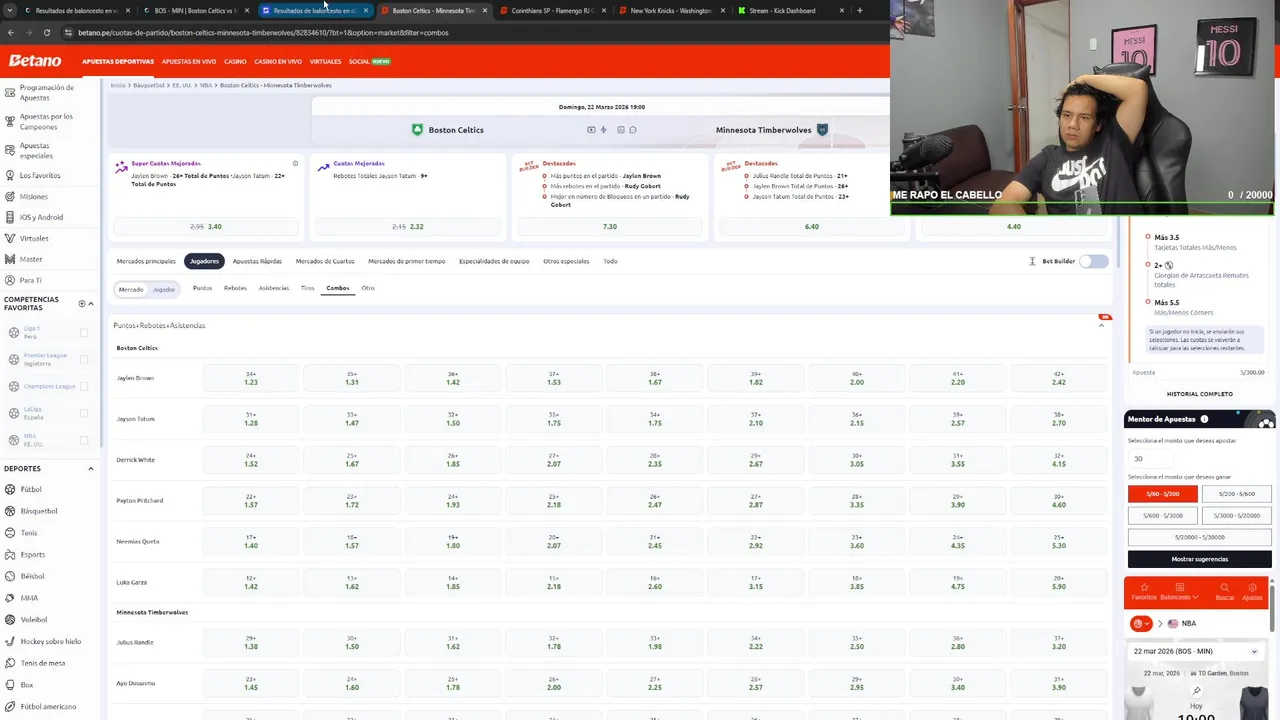The width and height of the screenshot is (1280, 720).
Task: Click the Betano logo
Action: [x=35, y=61]
